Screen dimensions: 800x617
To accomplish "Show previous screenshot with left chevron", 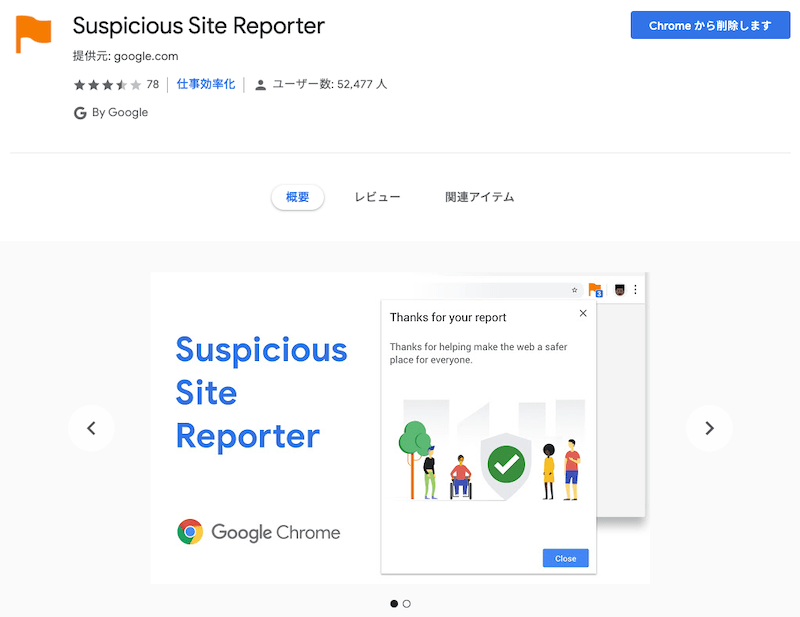I will pos(91,428).
